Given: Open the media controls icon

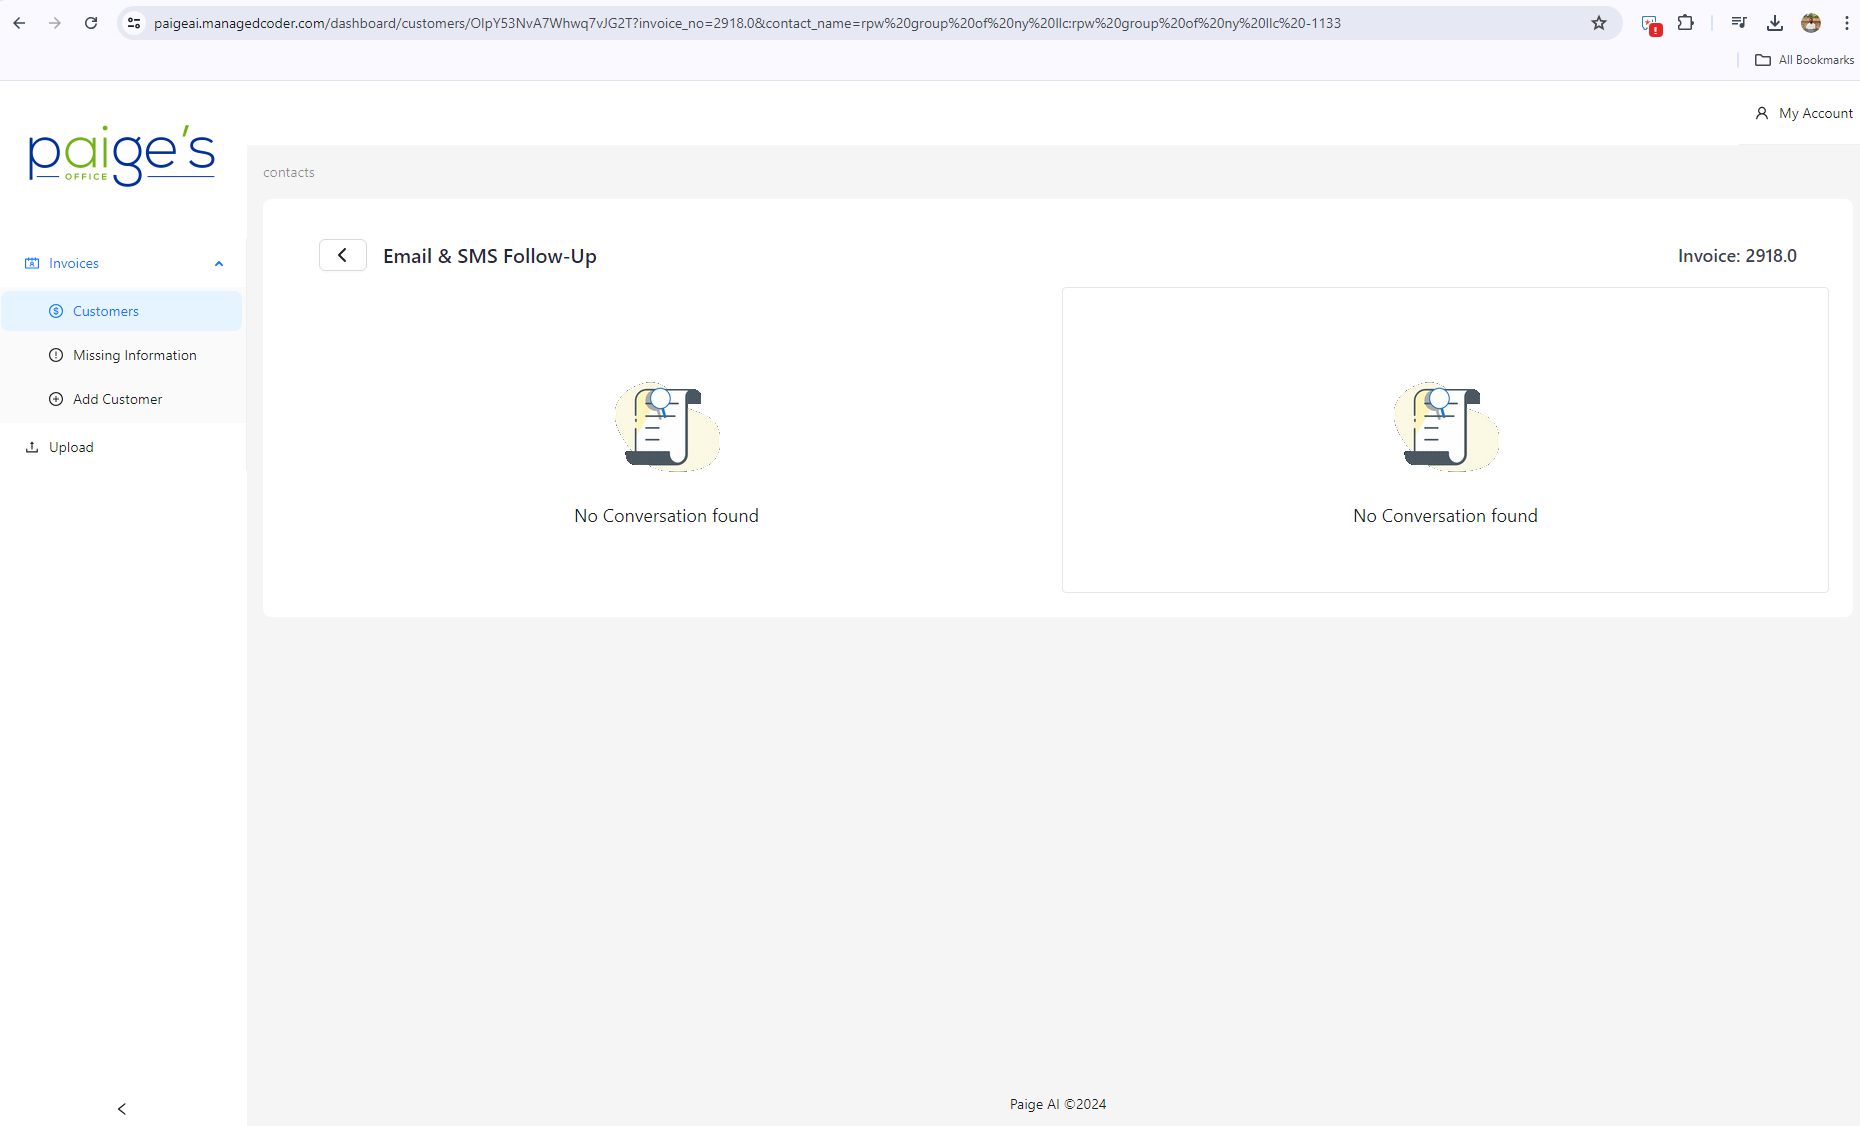Looking at the screenshot, I should point(1739,23).
